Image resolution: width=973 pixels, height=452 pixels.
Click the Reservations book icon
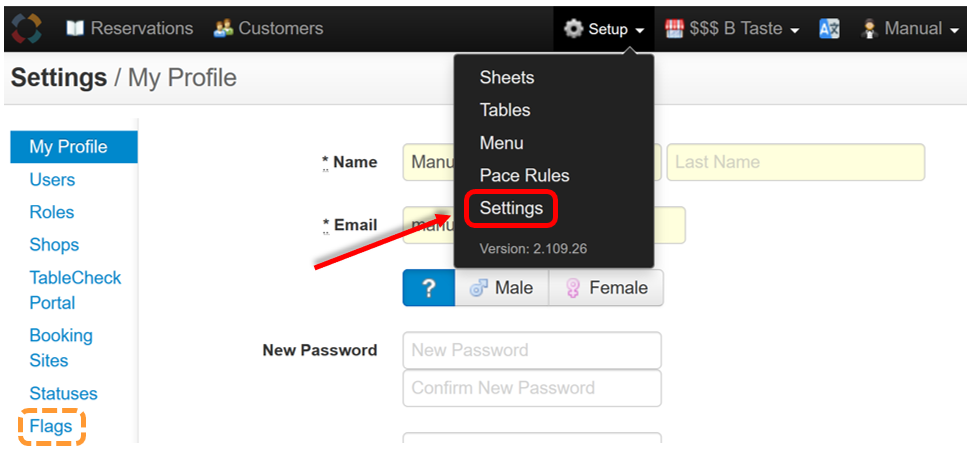[x=75, y=29]
